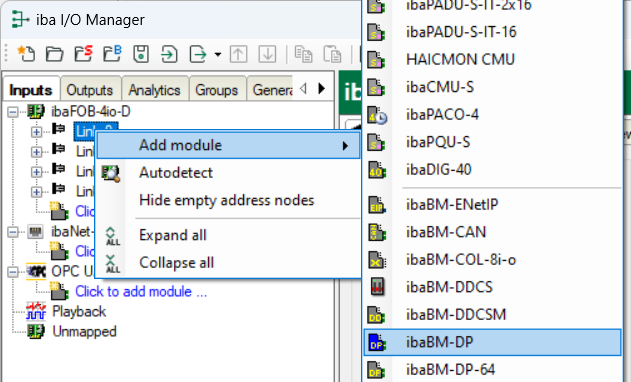The image size is (631, 382).
Task: Click the new configuration toolbar icon
Action: point(26,54)
